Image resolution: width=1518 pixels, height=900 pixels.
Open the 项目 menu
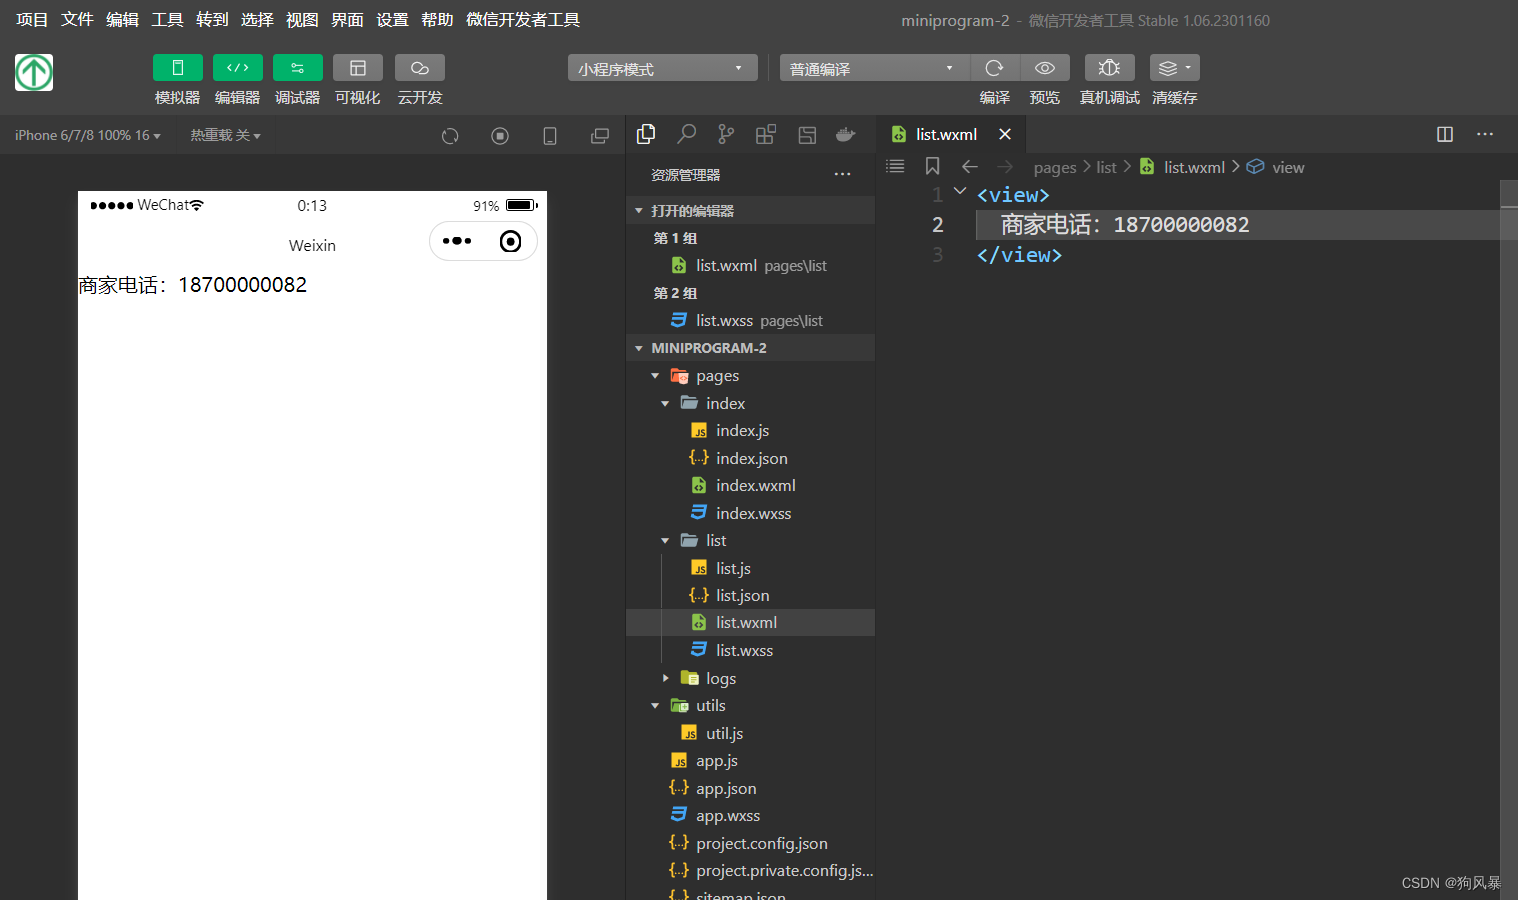click(x=32, y=19)
